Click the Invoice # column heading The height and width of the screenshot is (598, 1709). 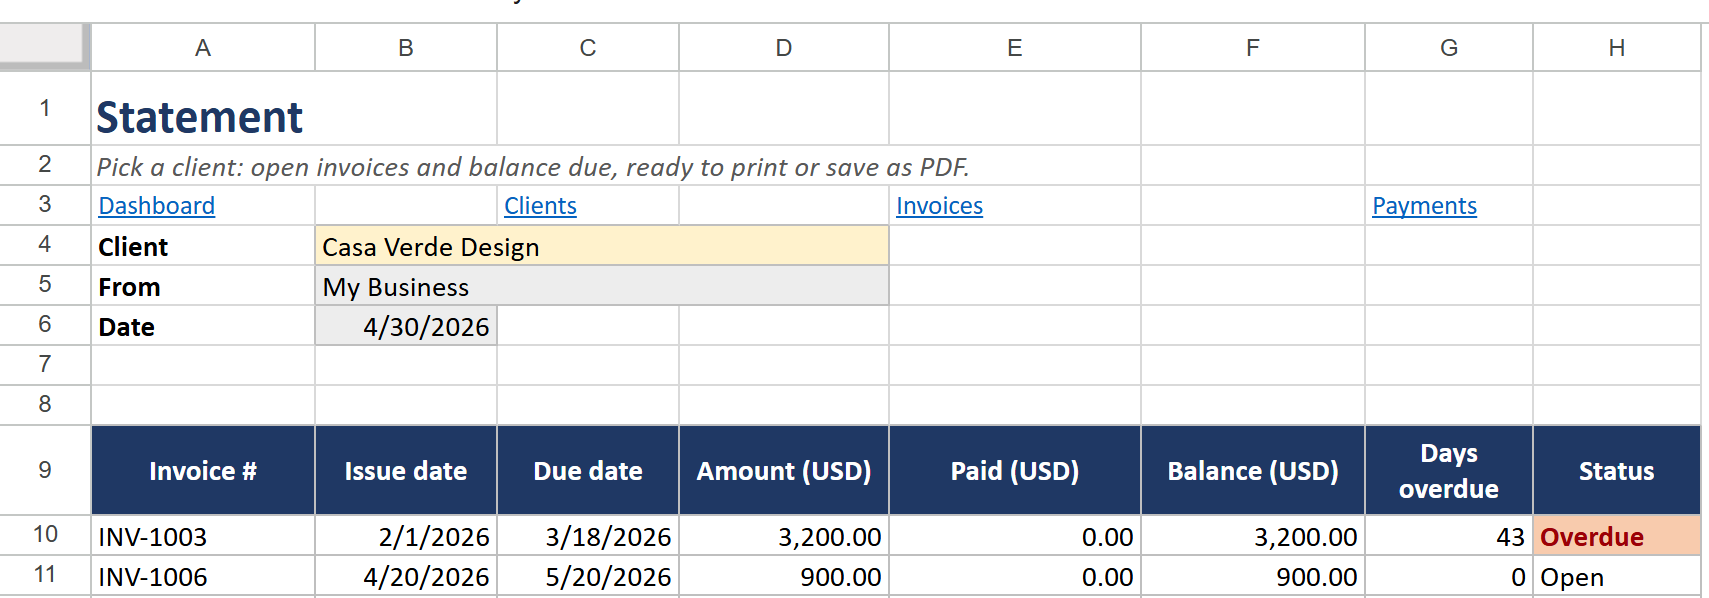(203, 470)
